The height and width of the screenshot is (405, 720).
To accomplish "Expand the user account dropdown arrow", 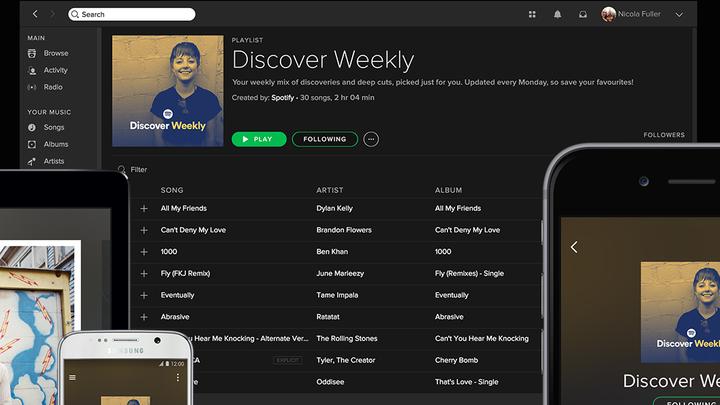I will click(x=679, y=15).
